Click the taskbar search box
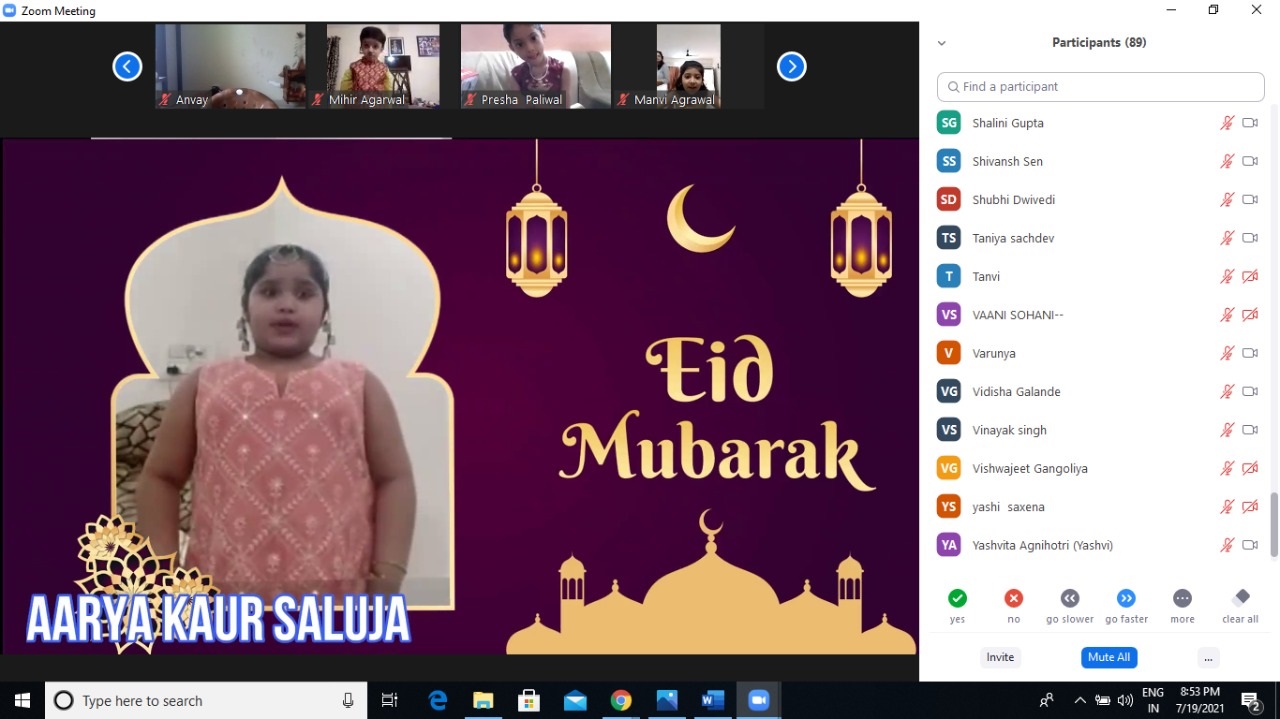Viewport: 1280px width, 719px height. [x=207, y=701]
